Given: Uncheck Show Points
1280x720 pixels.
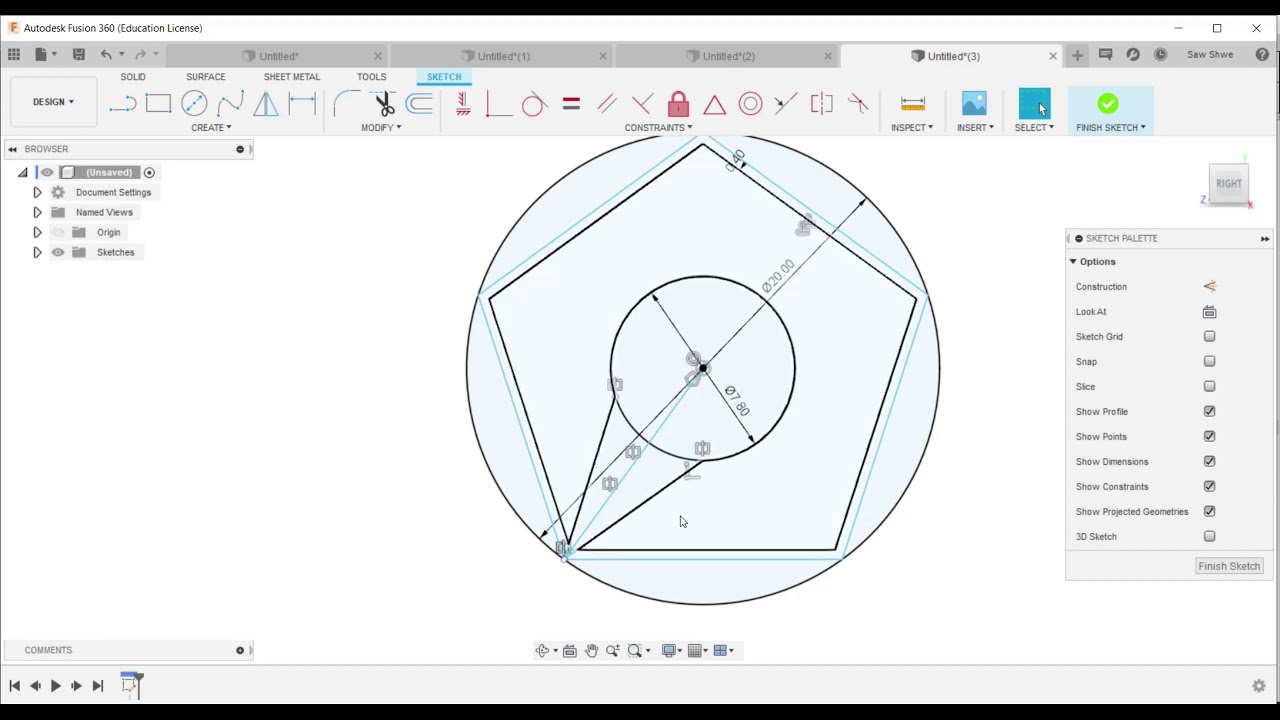Looking at the screenshot, I should tap(1209, 437).
